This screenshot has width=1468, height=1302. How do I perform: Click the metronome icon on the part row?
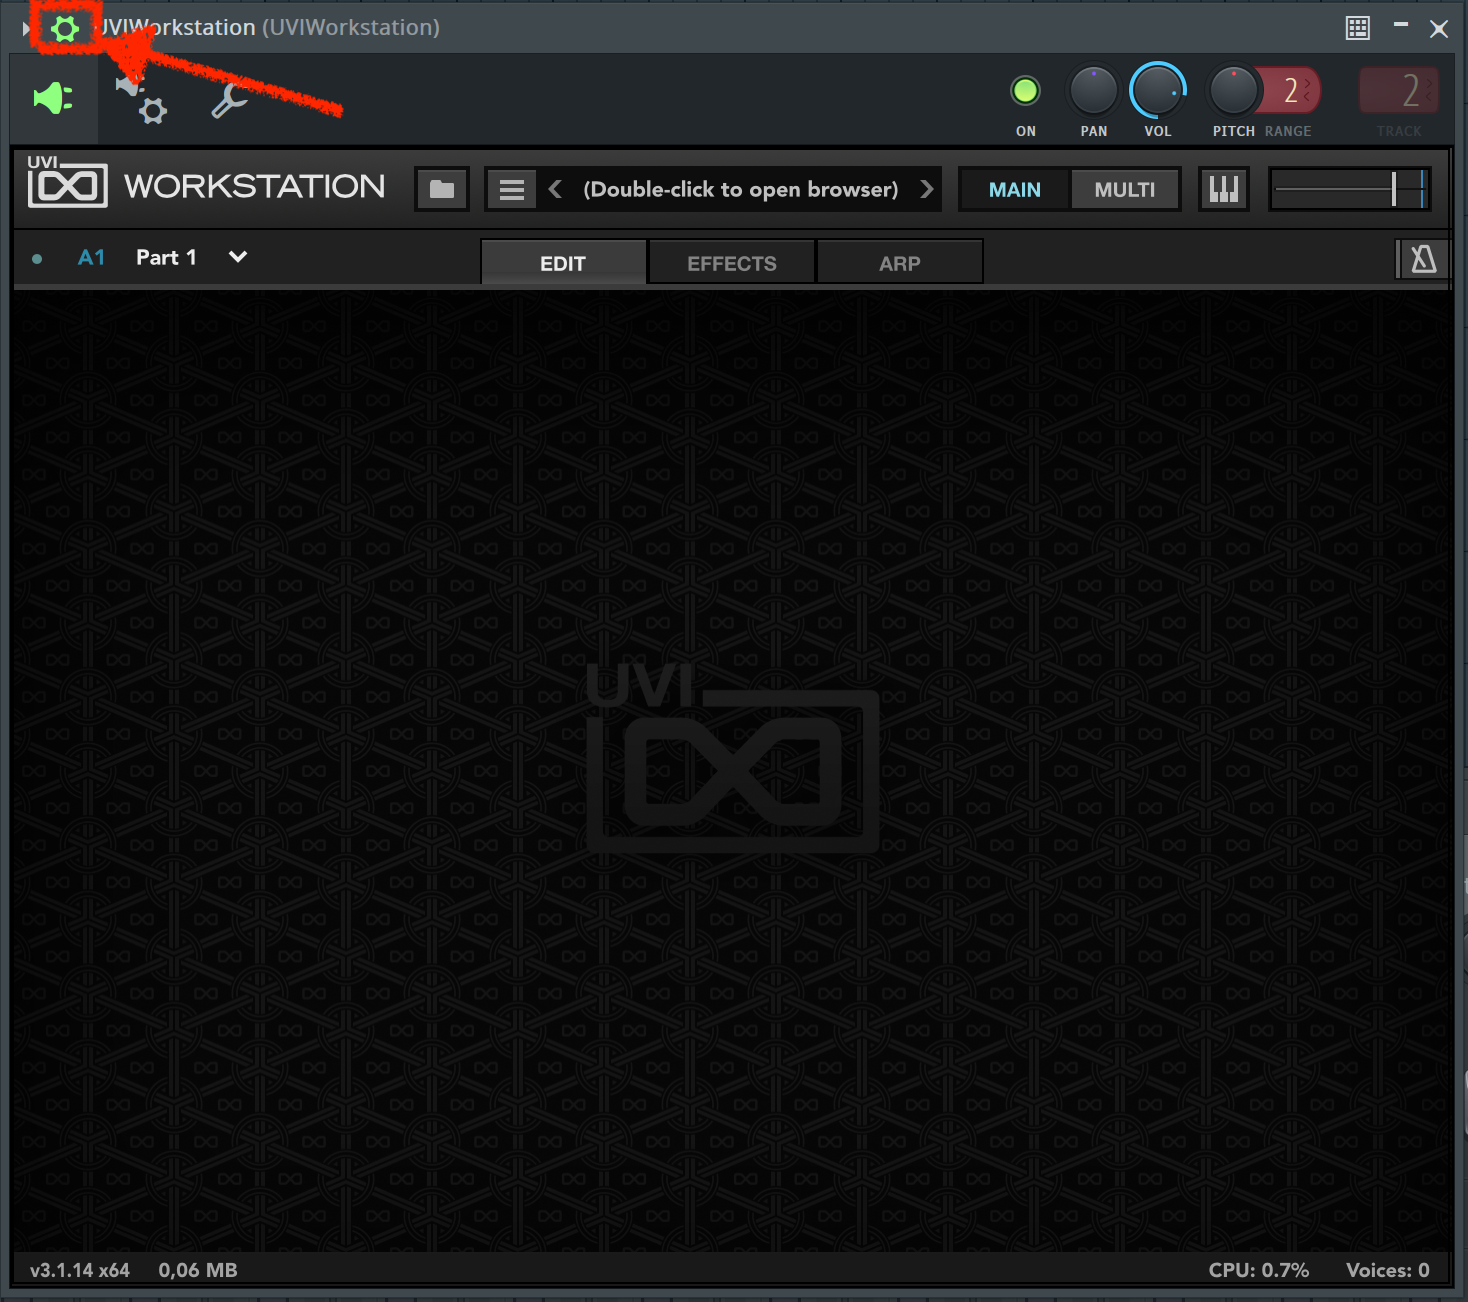(1421, 258)
